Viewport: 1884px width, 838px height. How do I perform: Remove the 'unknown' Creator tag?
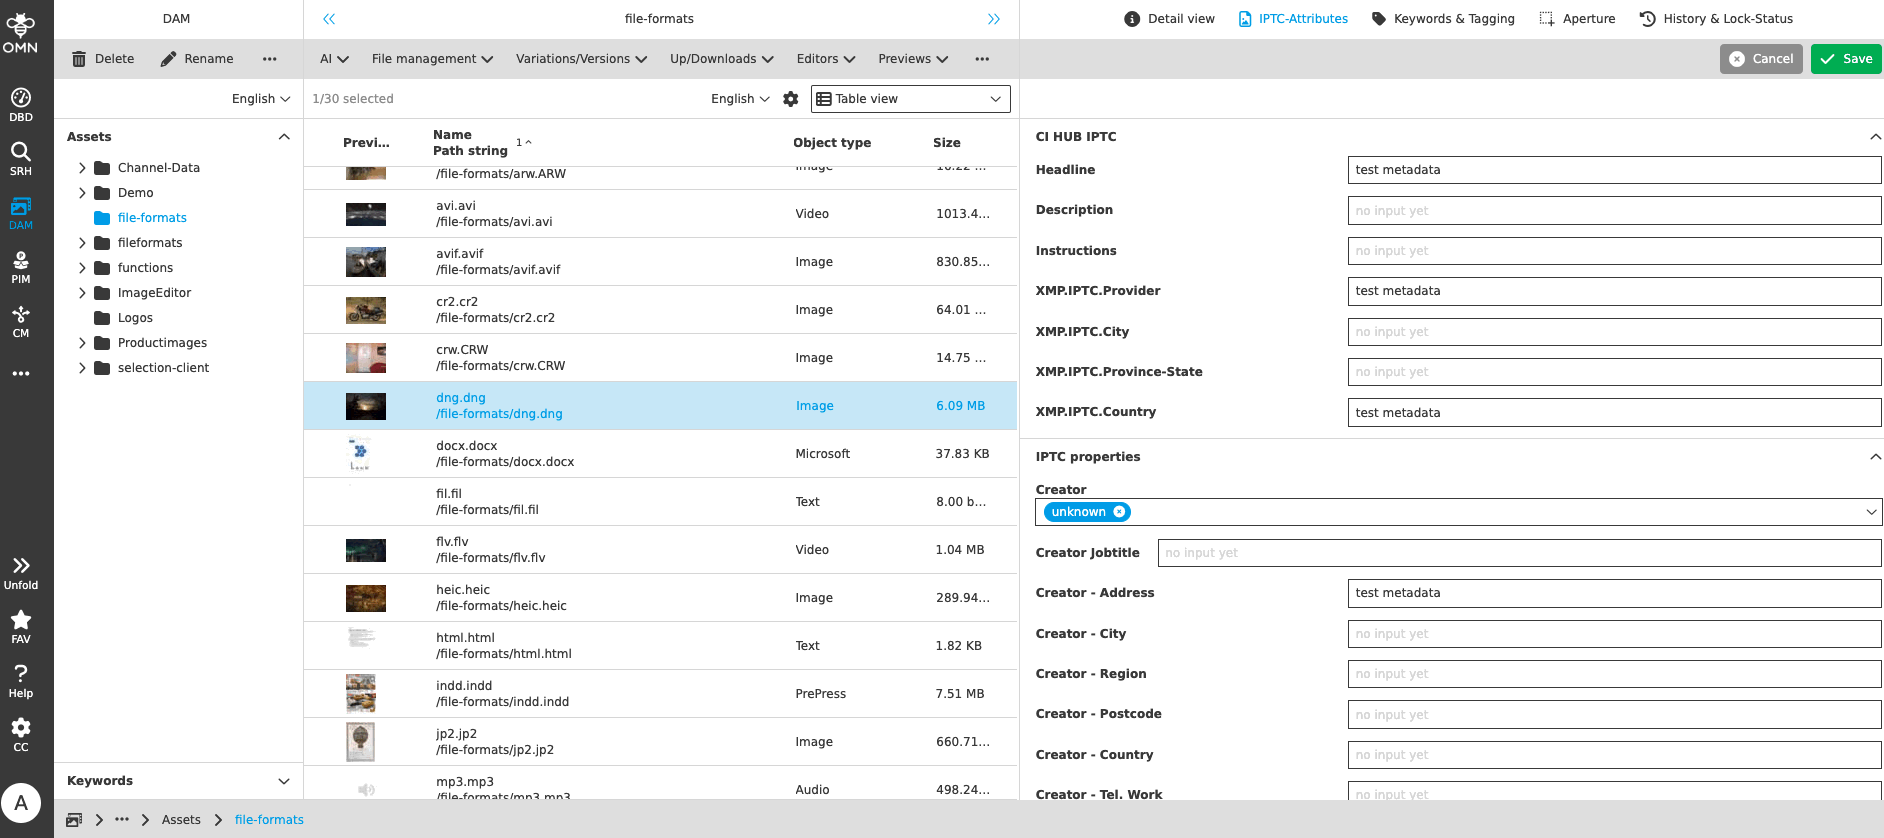coord(1119,512)
